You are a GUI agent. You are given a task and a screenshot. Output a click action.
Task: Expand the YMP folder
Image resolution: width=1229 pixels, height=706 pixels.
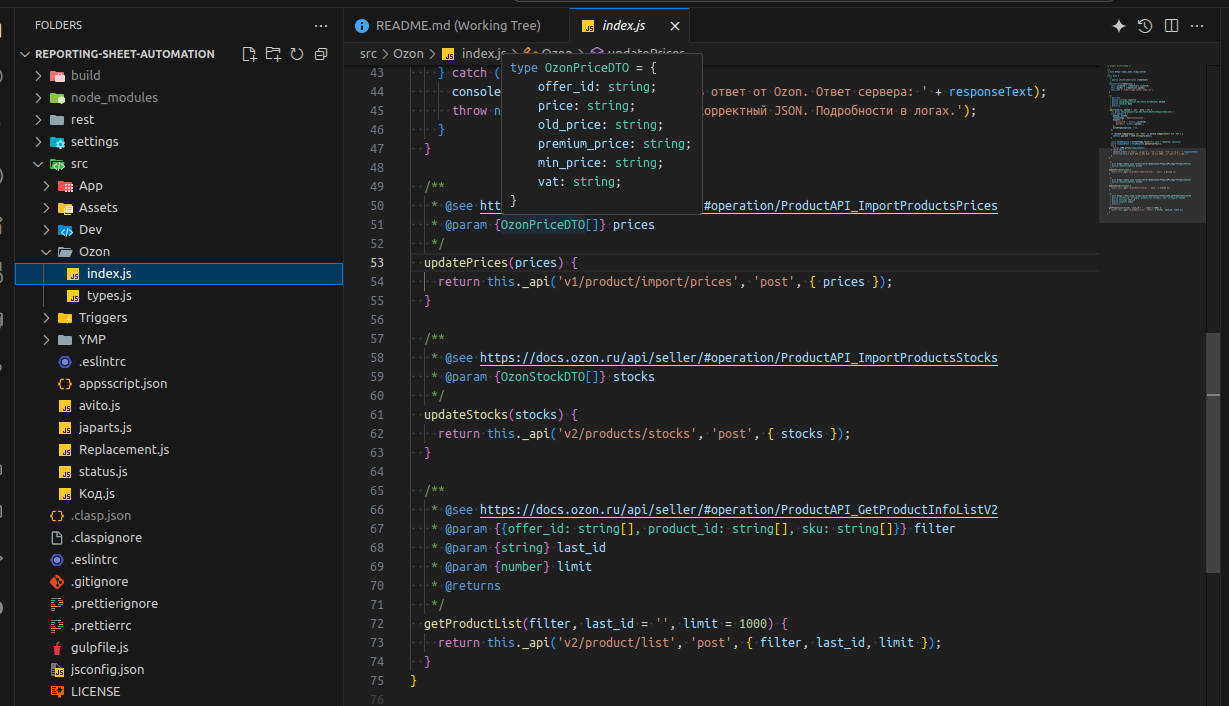47,340
